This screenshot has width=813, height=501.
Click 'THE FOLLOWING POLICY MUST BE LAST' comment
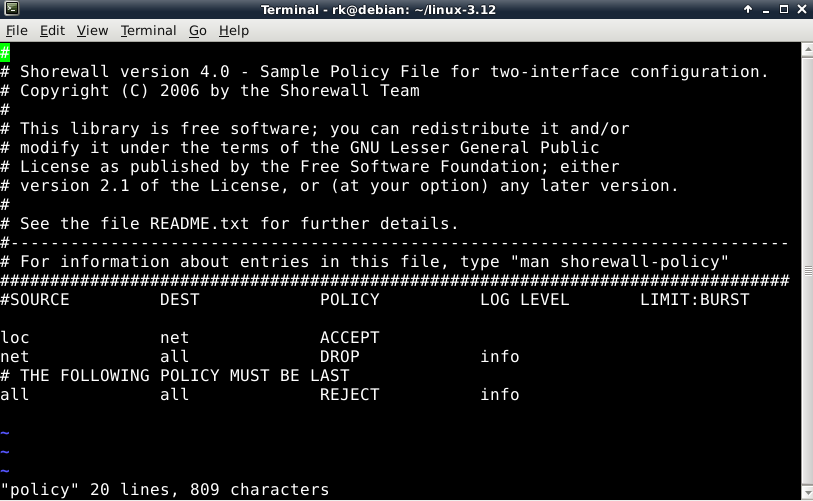point(185,375)
